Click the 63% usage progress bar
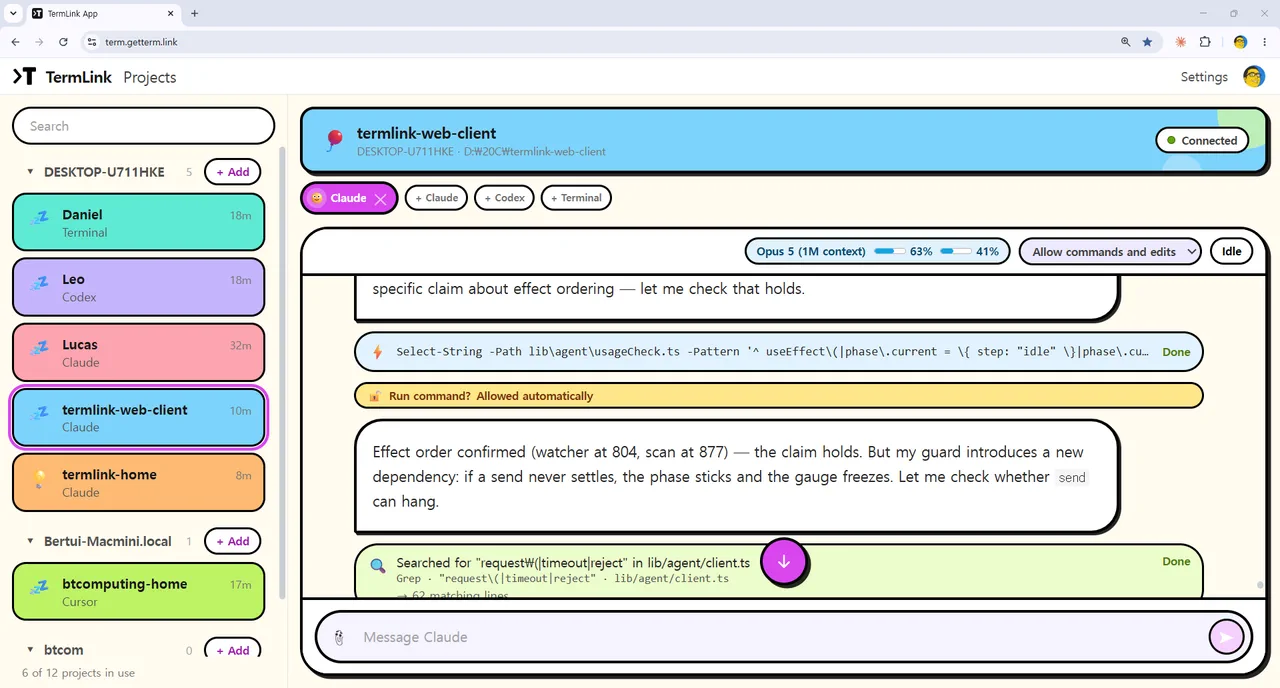 890,252
